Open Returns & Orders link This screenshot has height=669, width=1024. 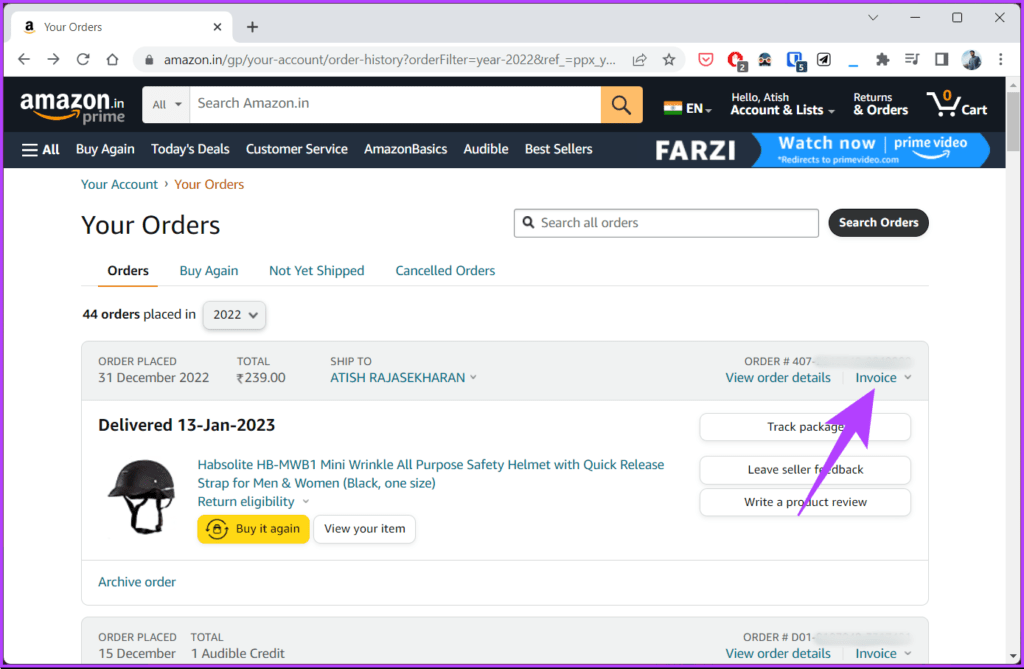point(880,104)
